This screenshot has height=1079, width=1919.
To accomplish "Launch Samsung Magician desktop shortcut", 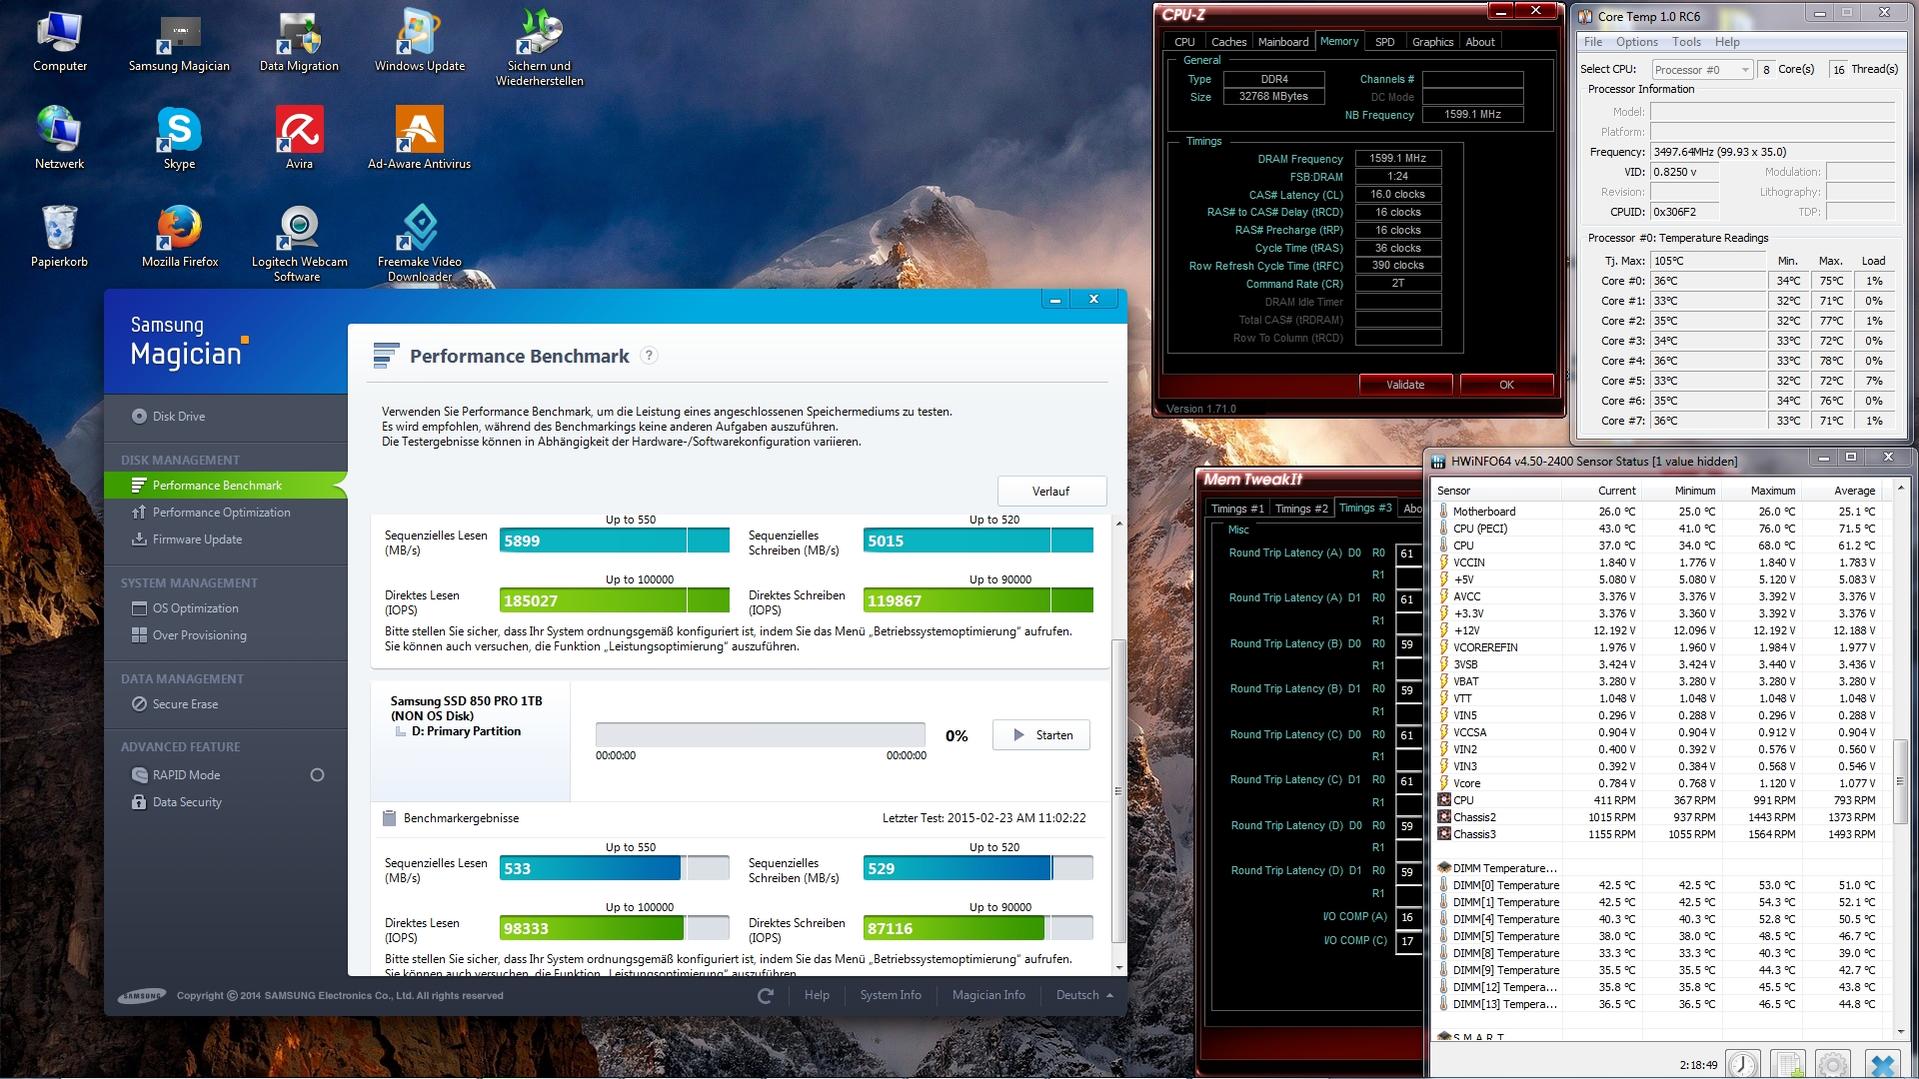I will [x=179, y=42].
